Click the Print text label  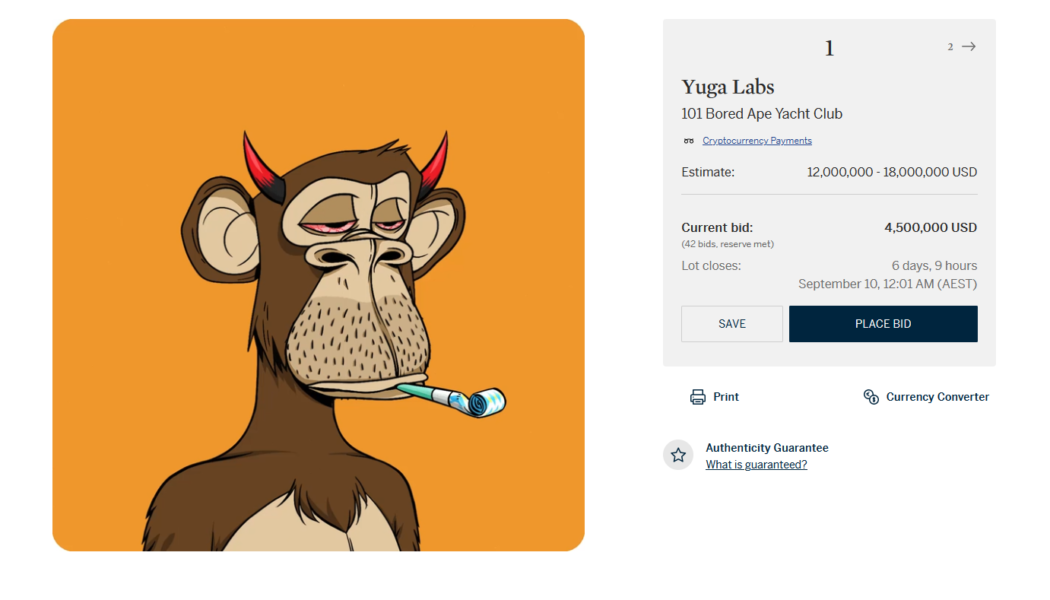click(726, 397)
